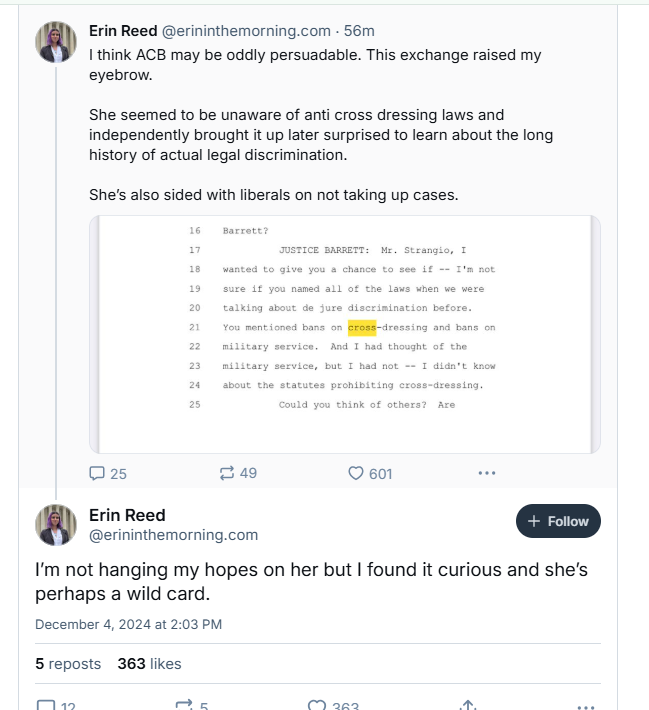Share the main post

point(467,705)
